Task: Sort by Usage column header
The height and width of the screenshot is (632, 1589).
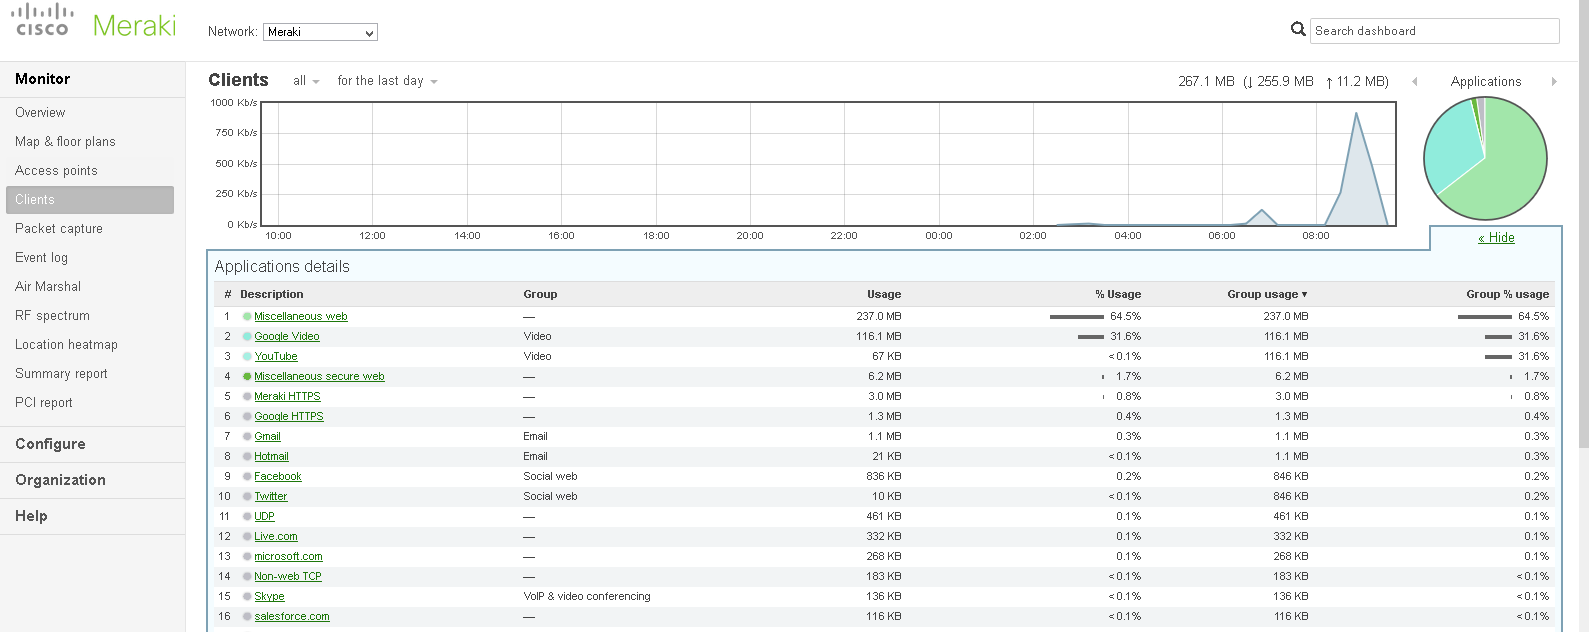Action: point(884,294)
